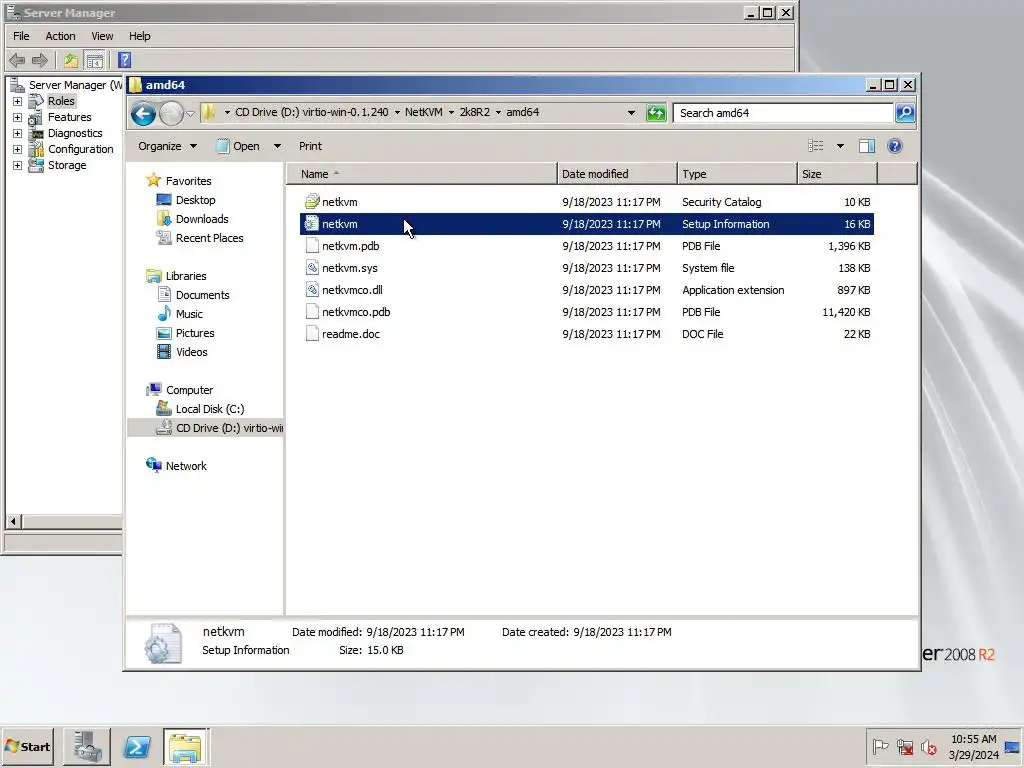
Task: Click Server Manager show/hide console tree icon
Action: (x=95, y=61)
